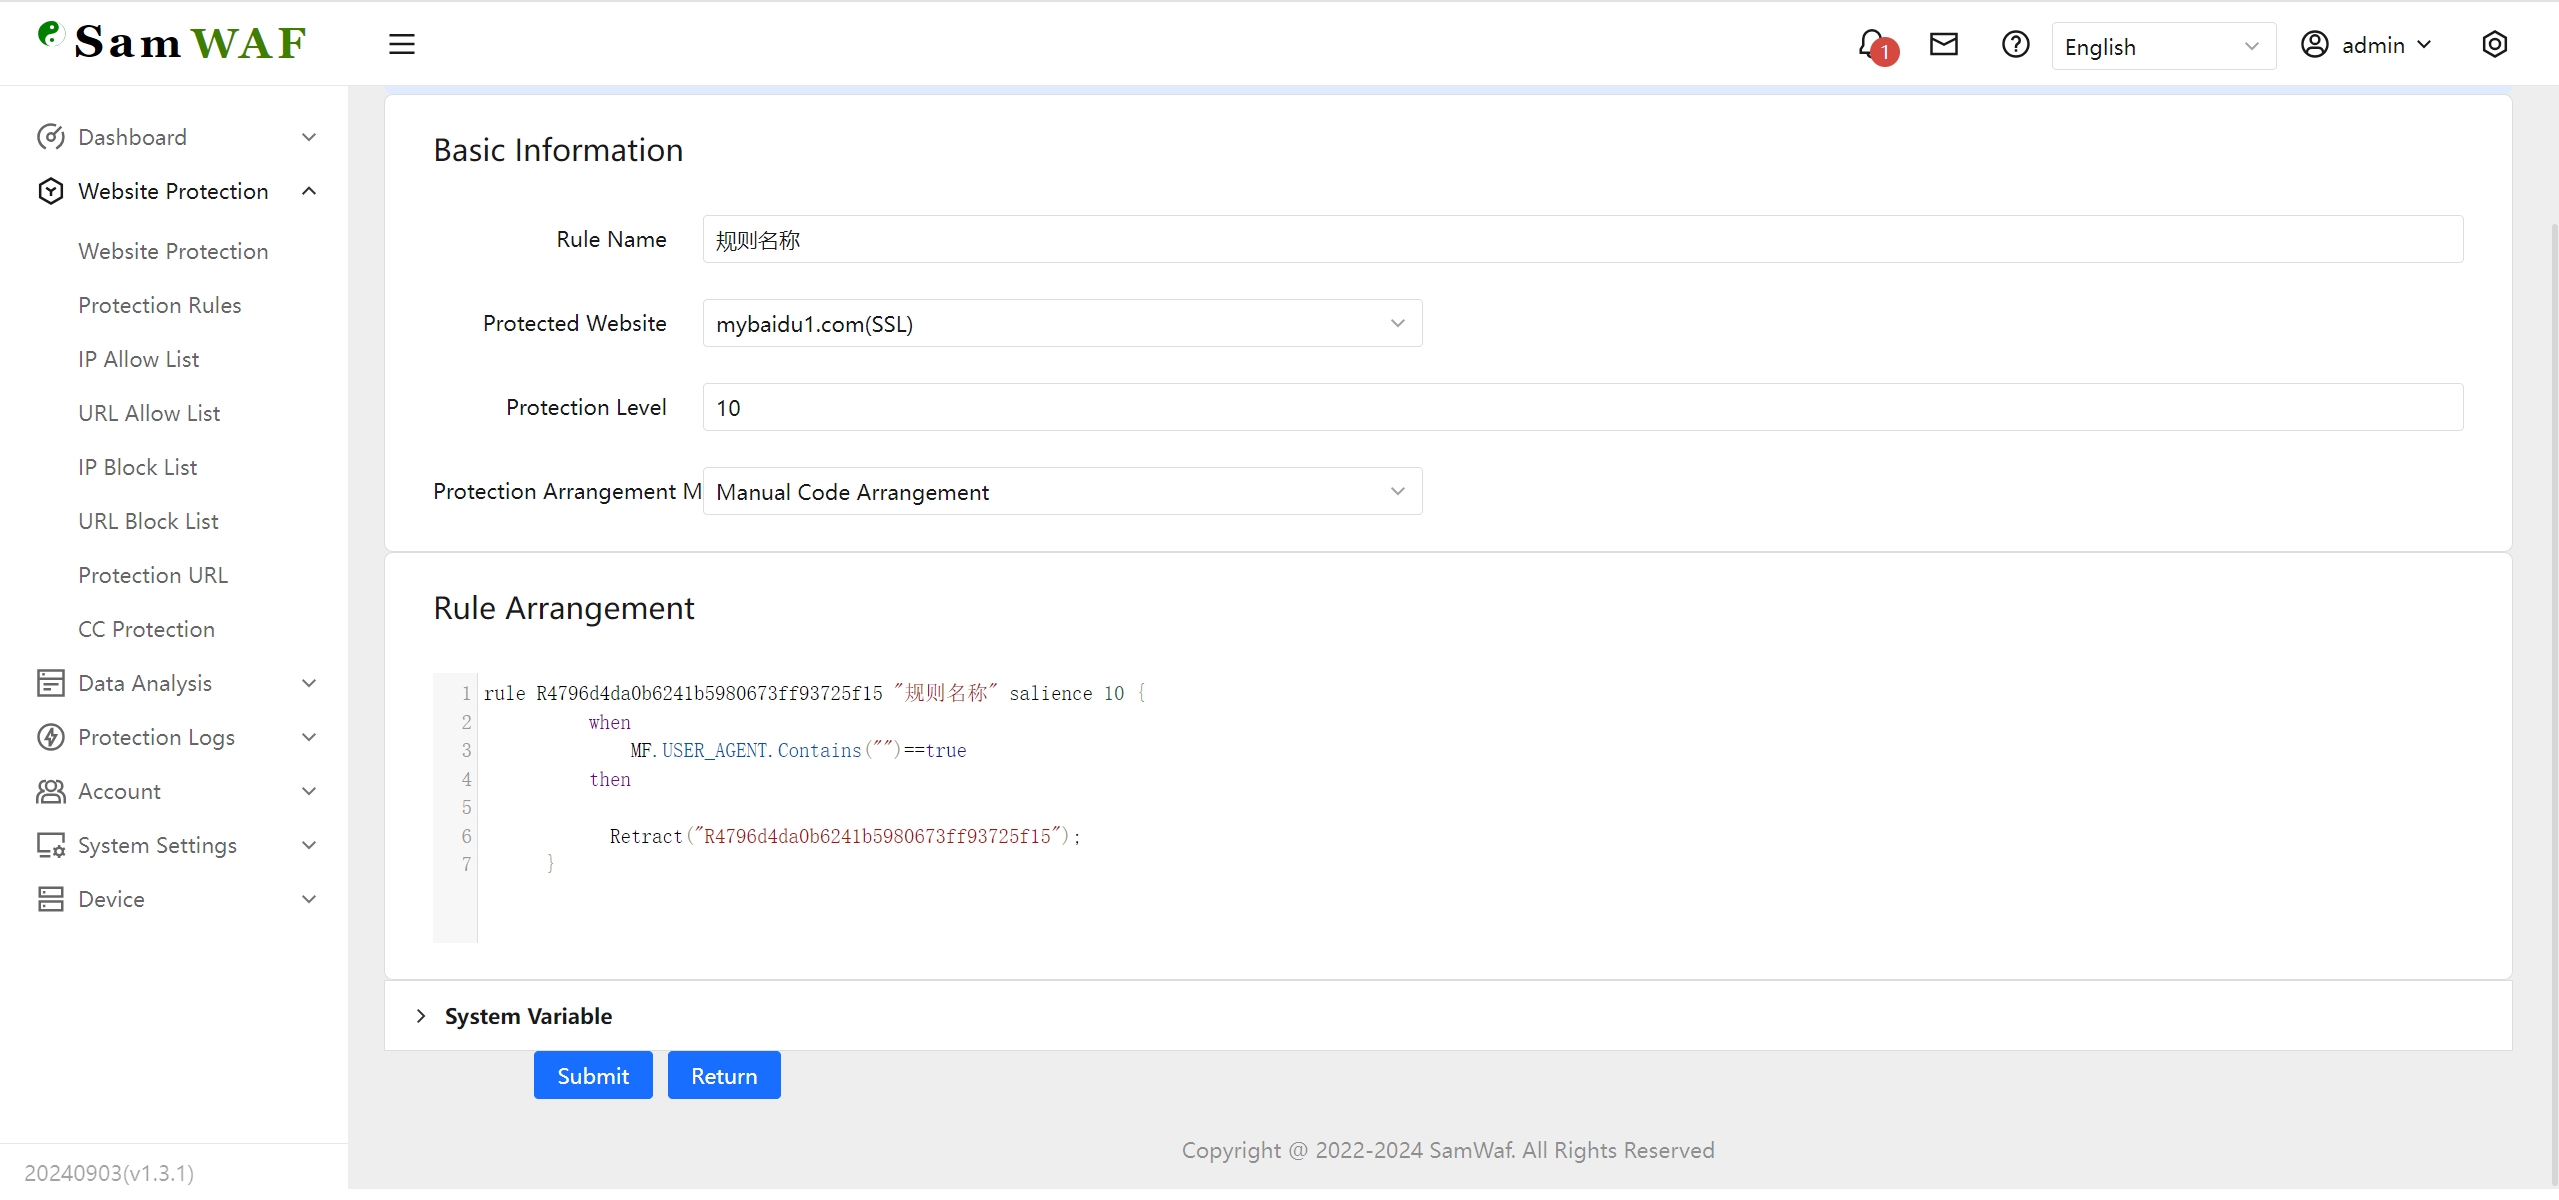Click the Protection Level input field
Image resolution: width=2559 pixels, height=1200 pixels.
pos(1578,407)
